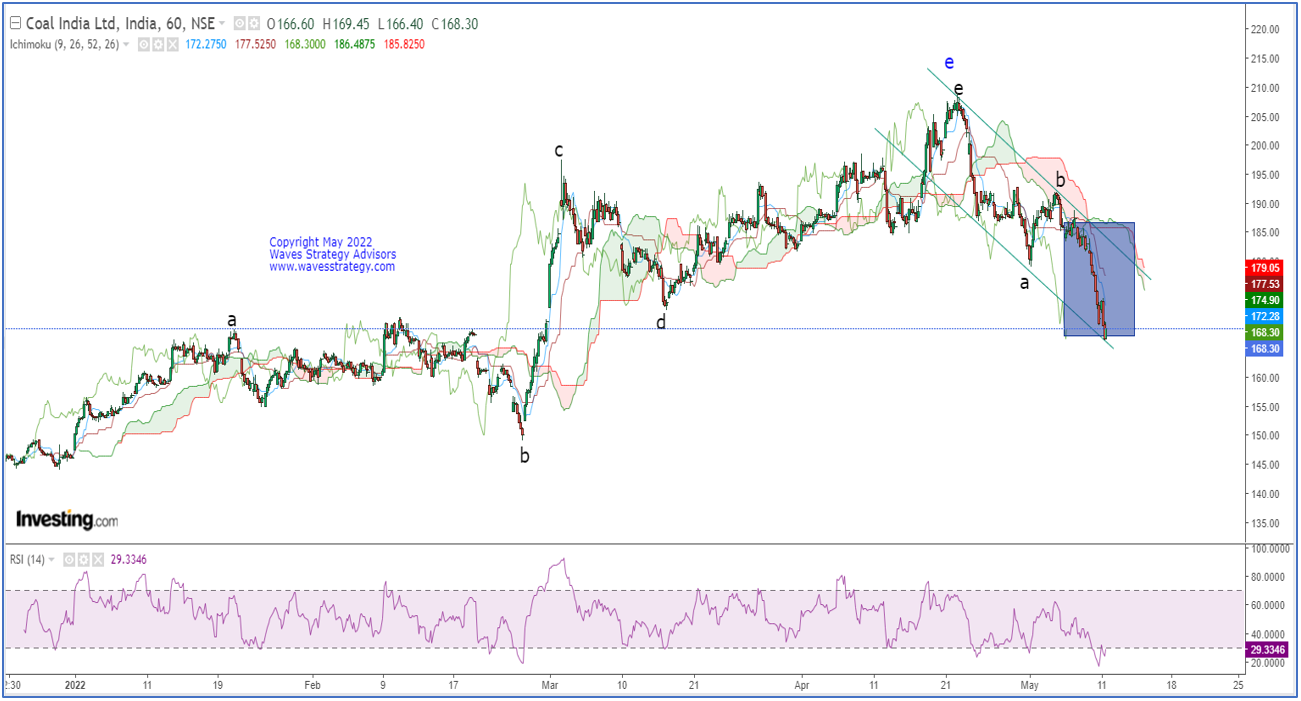Viewport: 1301px width, 701px height.
Task: Open Ichimoku indicator settings gear
Action: (158, 44)
